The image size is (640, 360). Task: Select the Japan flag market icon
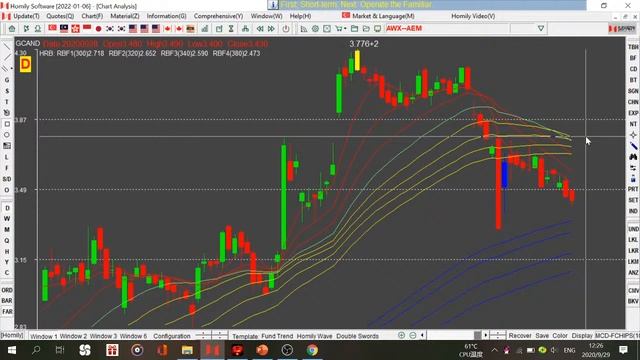coord(98,29)
